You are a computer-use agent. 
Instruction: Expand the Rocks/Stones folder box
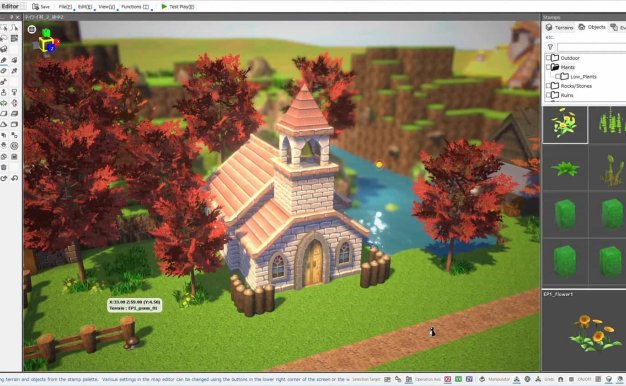[548, 86]
